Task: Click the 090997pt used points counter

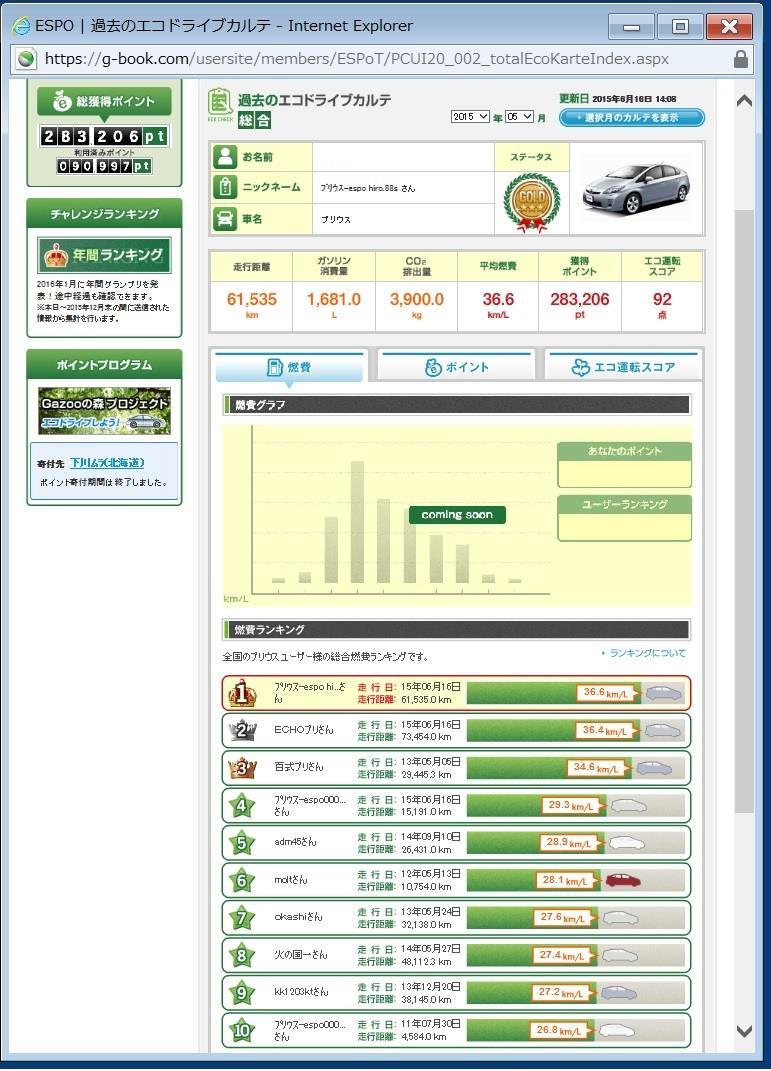Action: pyautogui.click(x=104, y=166)
